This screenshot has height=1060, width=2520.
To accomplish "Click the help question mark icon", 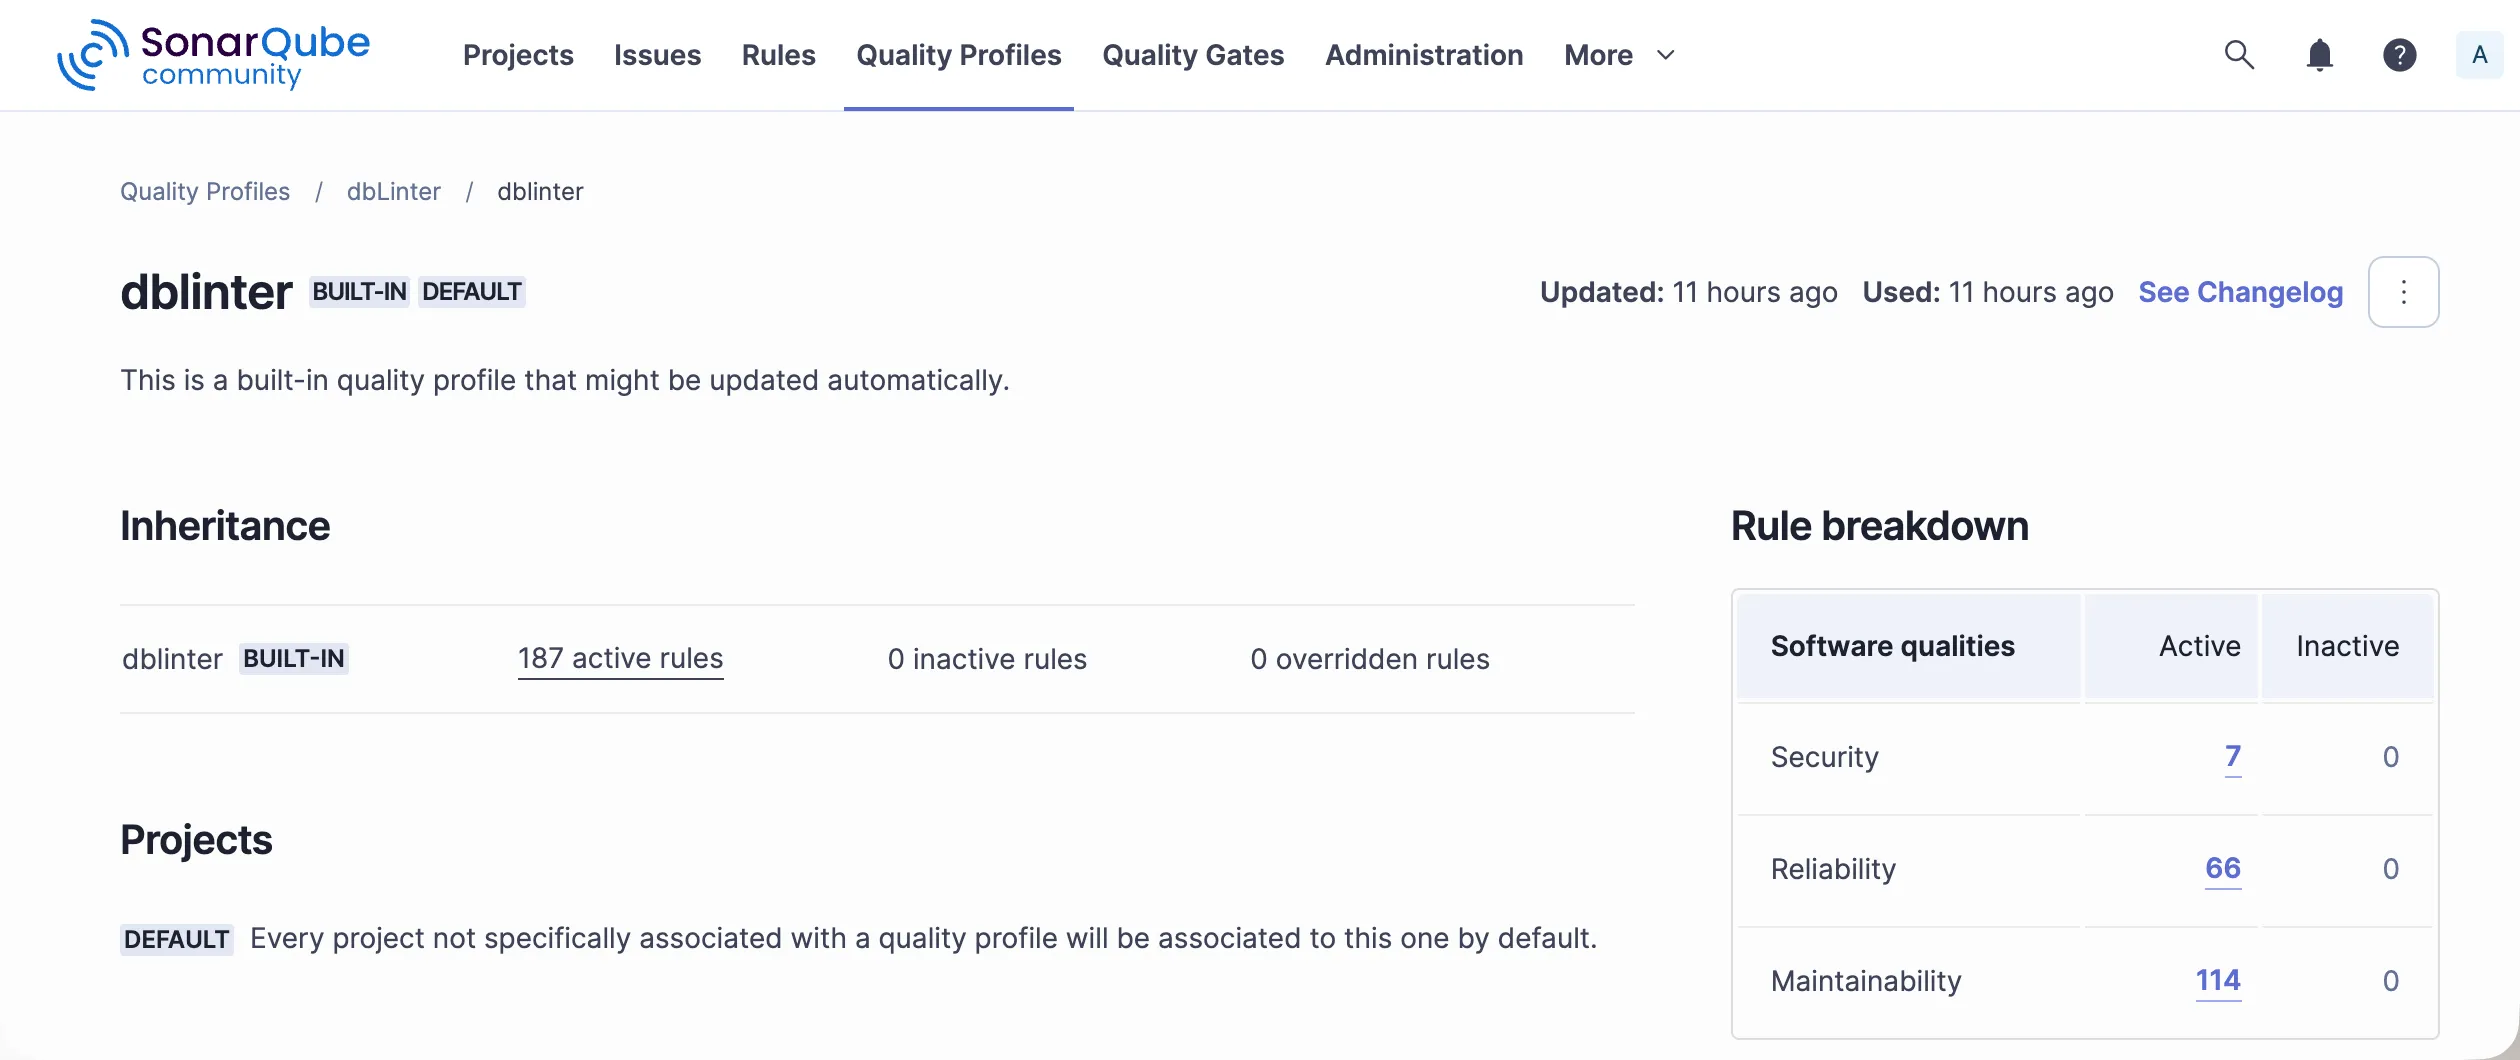I will click(2399, 55).
